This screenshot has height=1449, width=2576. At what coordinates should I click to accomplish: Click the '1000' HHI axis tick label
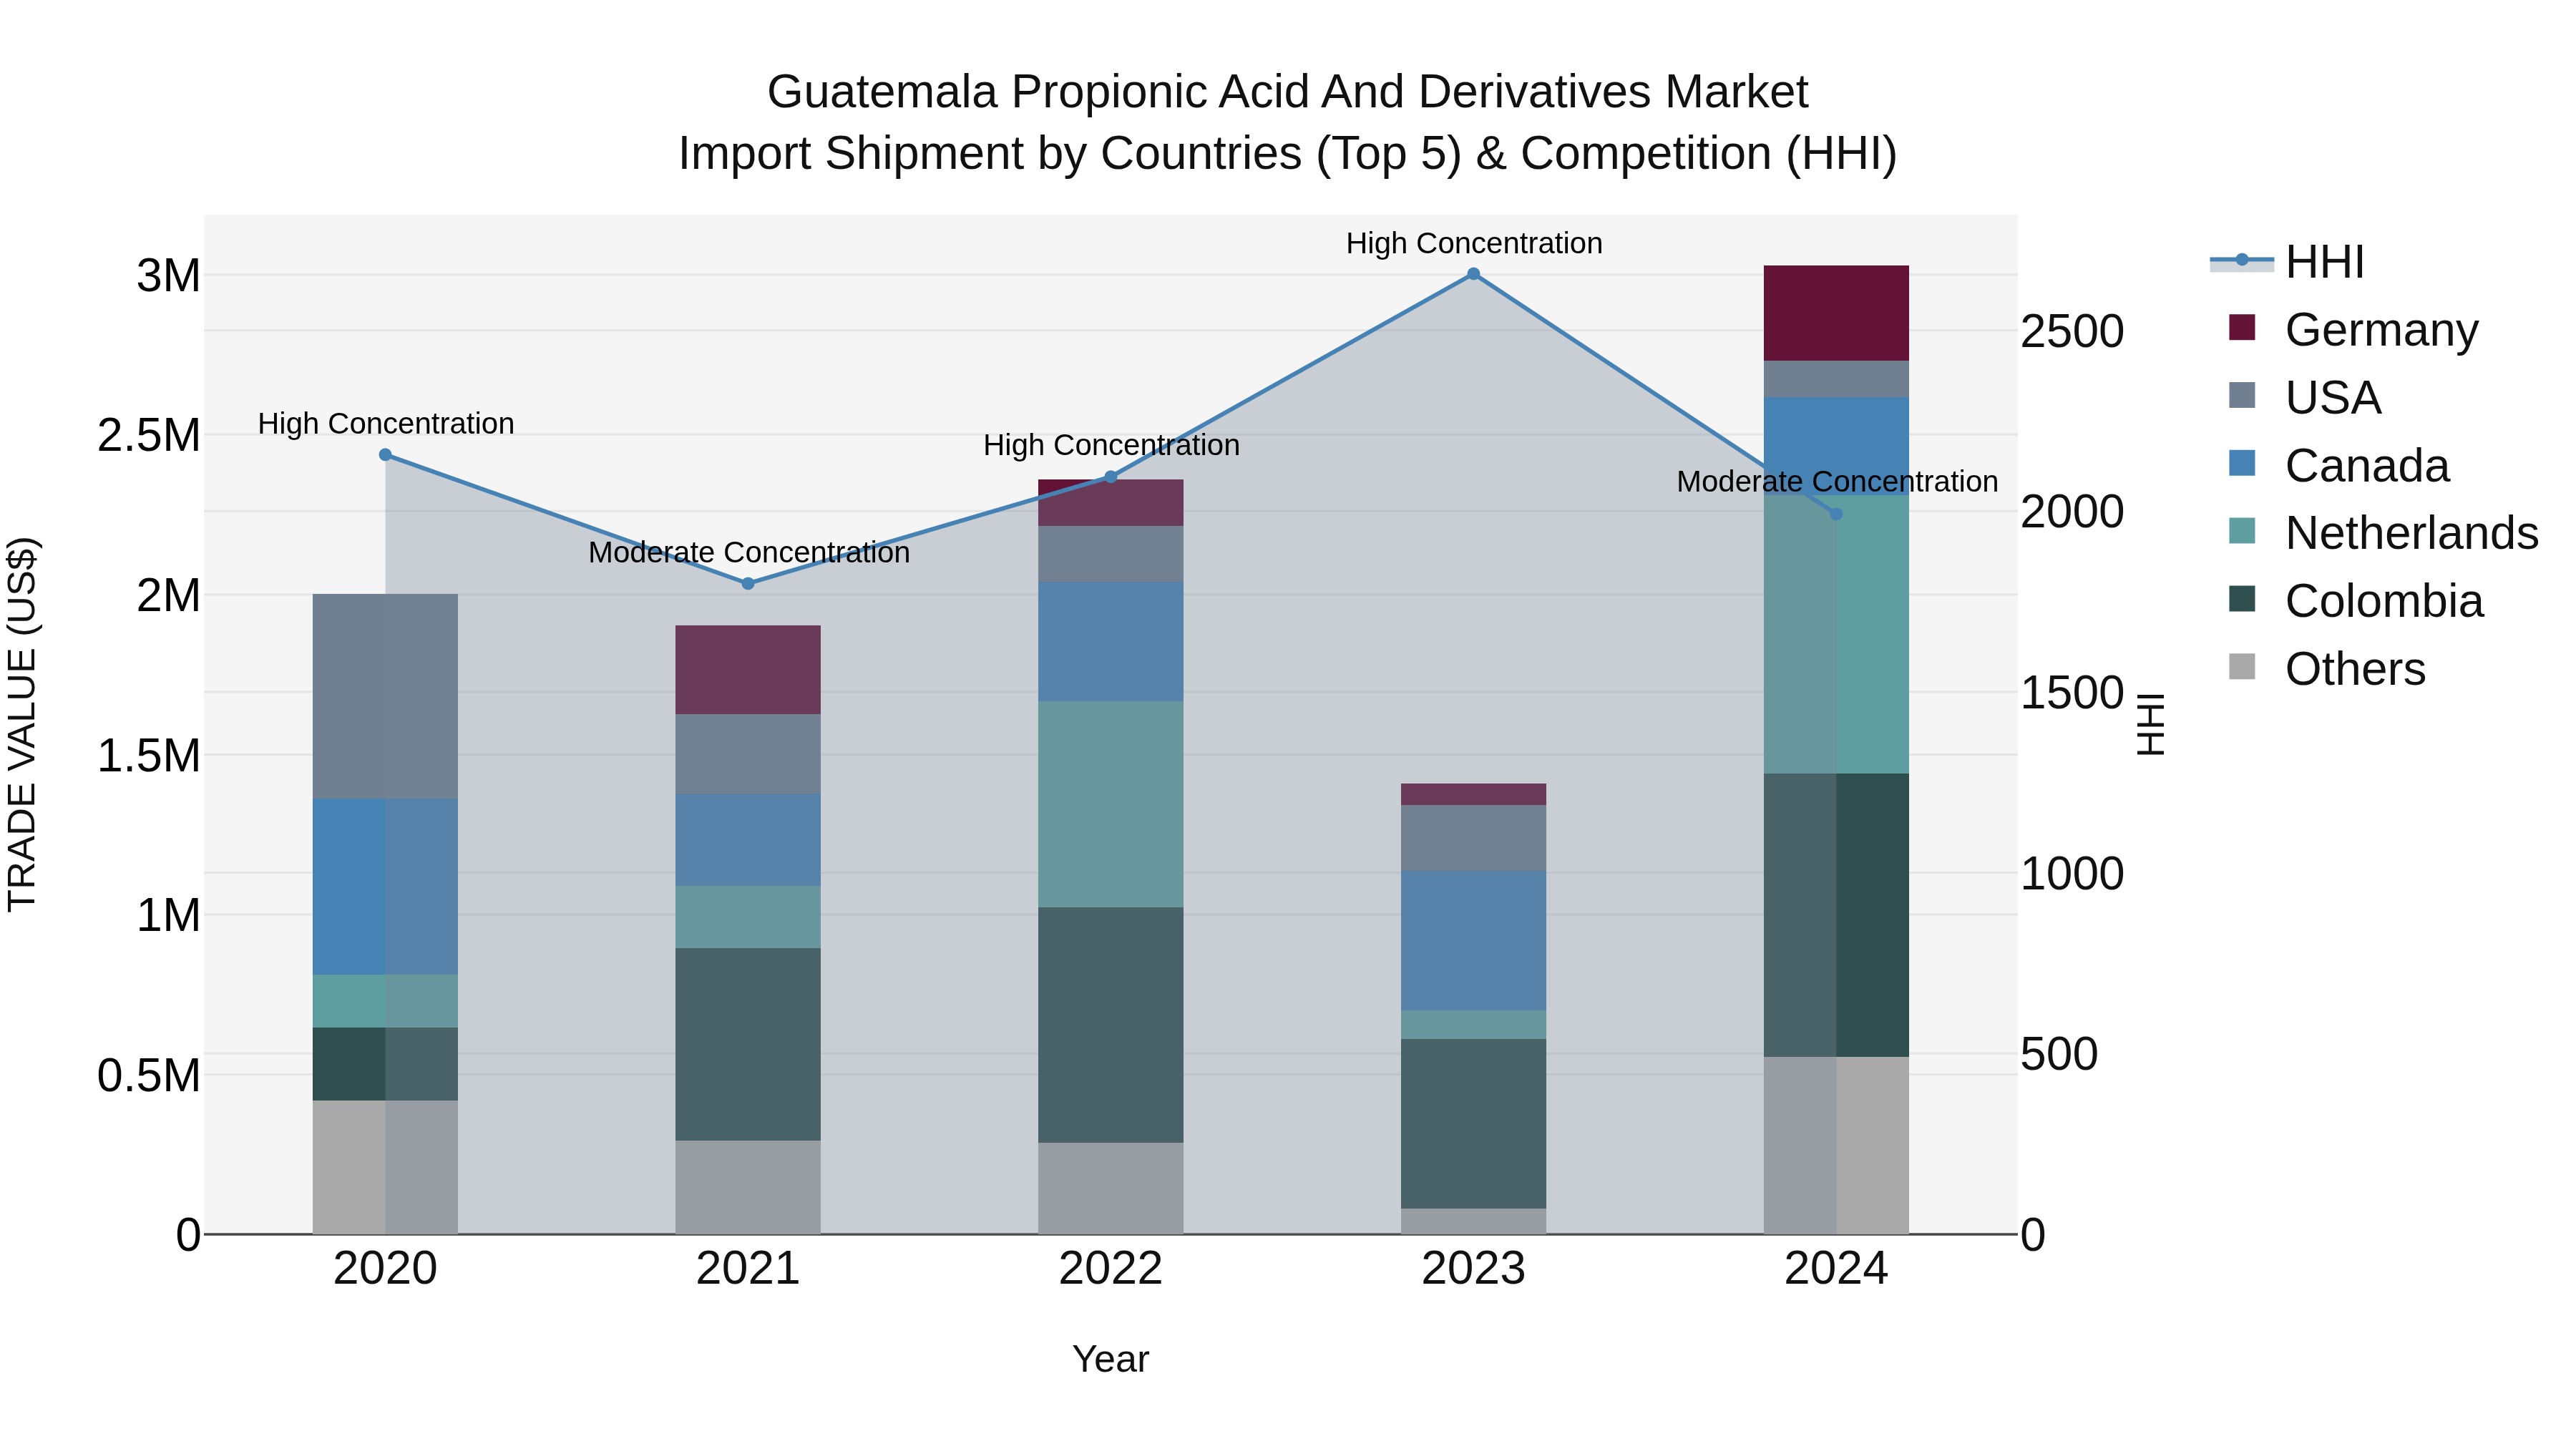click(2073, 874)
